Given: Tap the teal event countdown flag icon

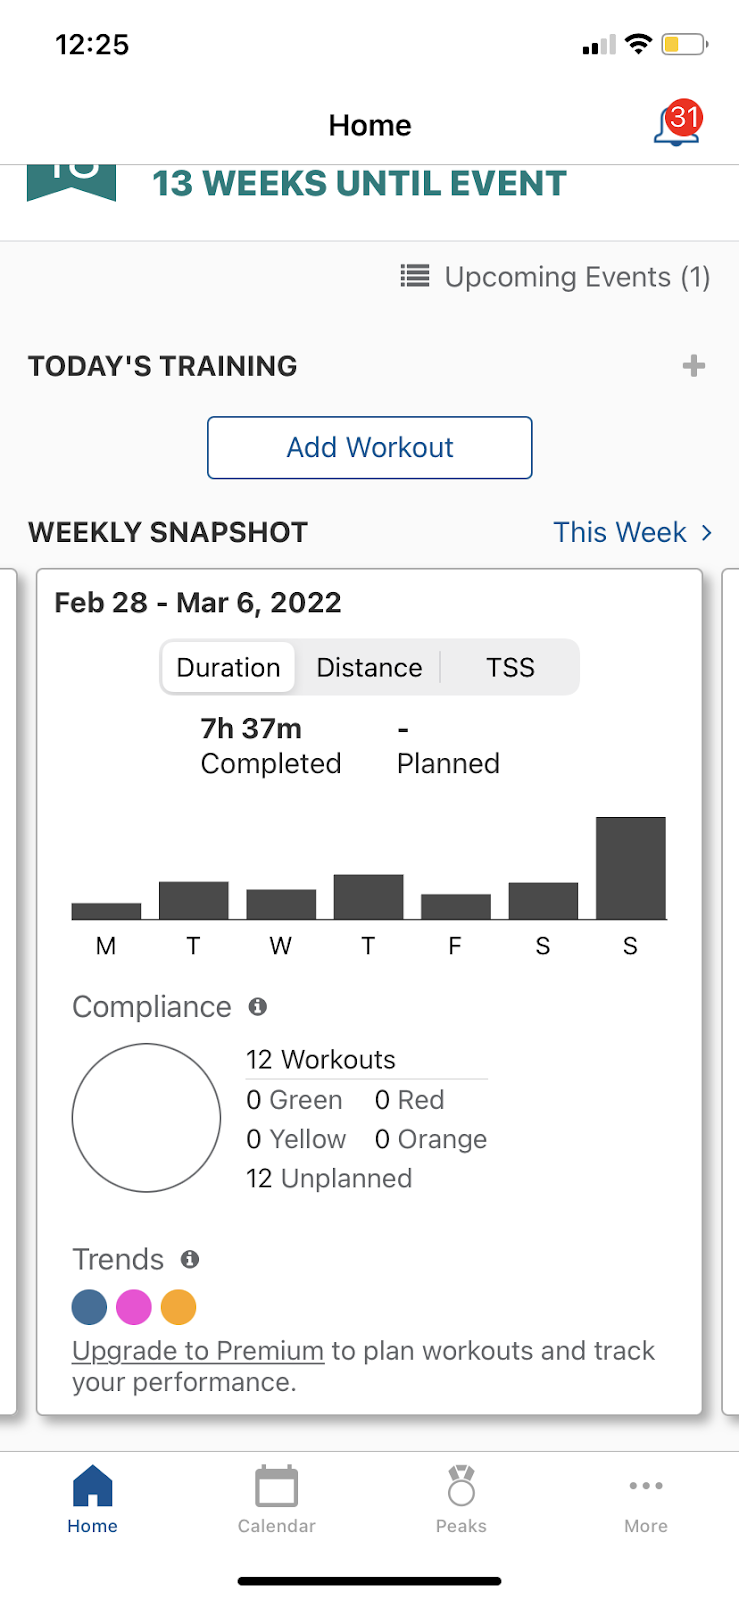Looking at the screenshot, I should (72, 183).
